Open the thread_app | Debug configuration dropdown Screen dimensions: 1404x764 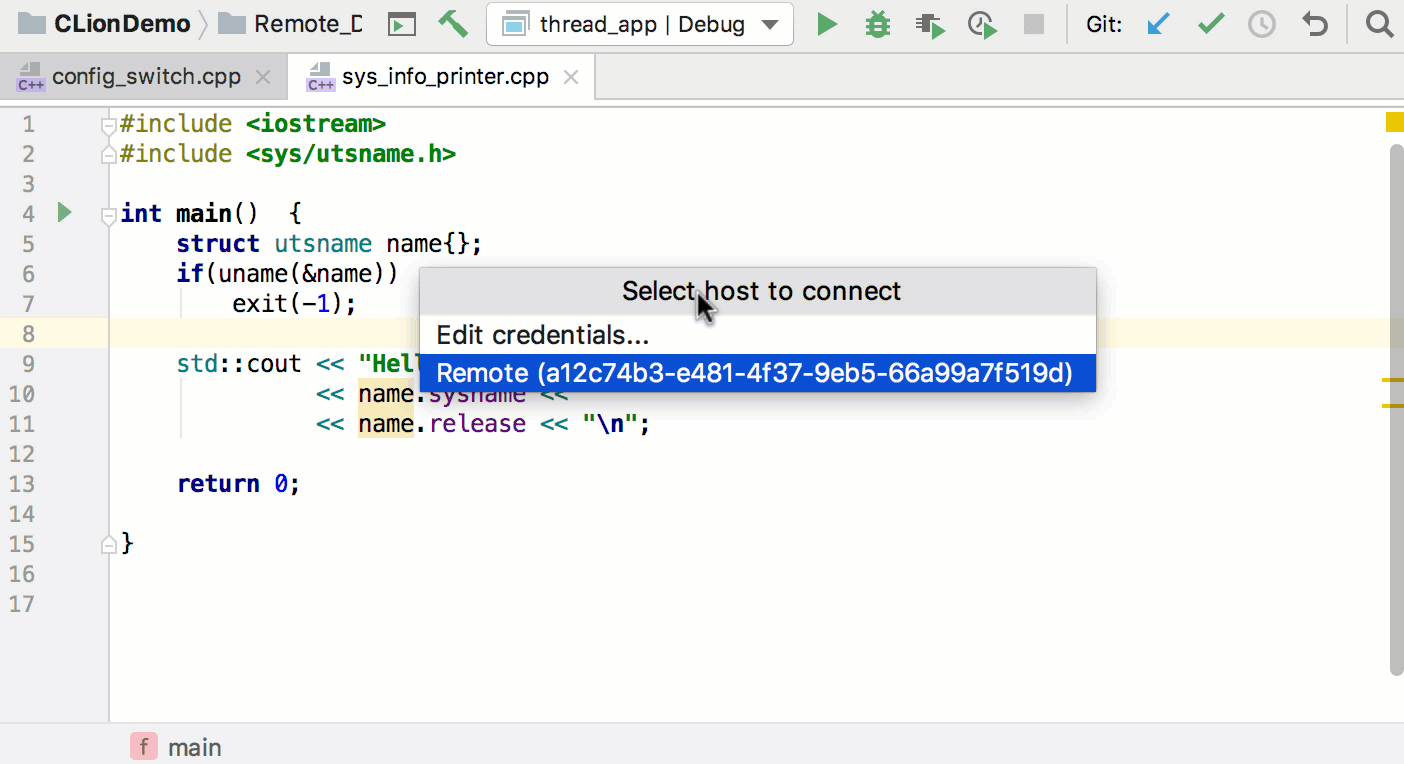(x=640, y=23)
